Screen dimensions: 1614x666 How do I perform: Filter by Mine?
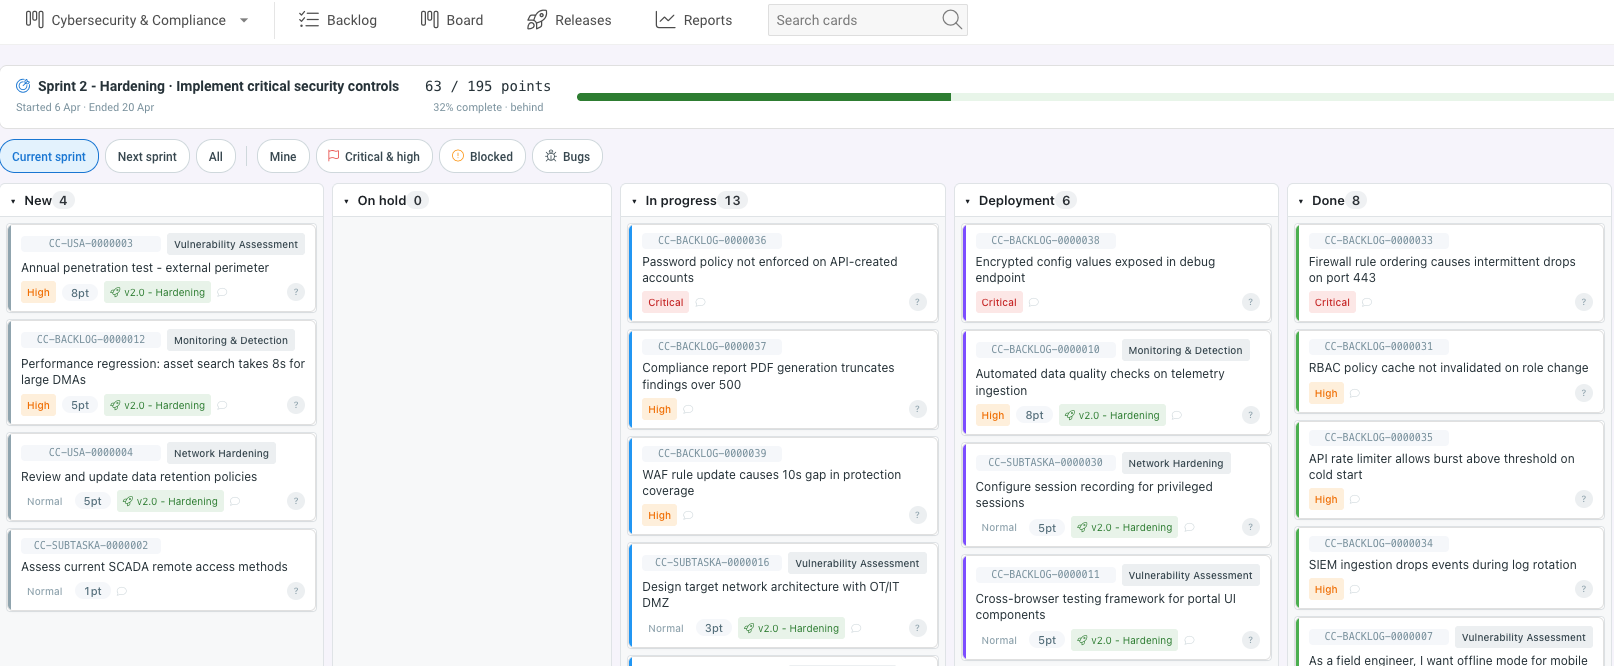coord(283,156)
